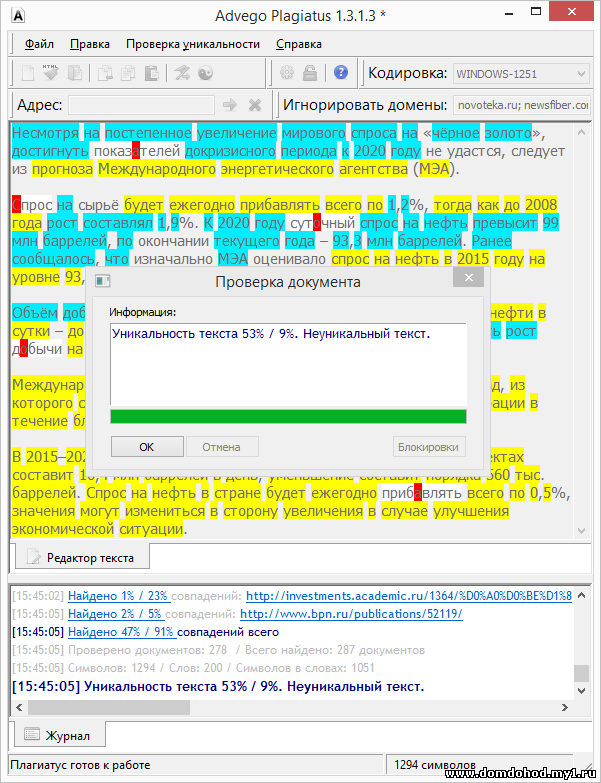This screenshot has width=601, height=783.
Task: Click log horizontal scrollbar left arrow
Action: (19, 707)
